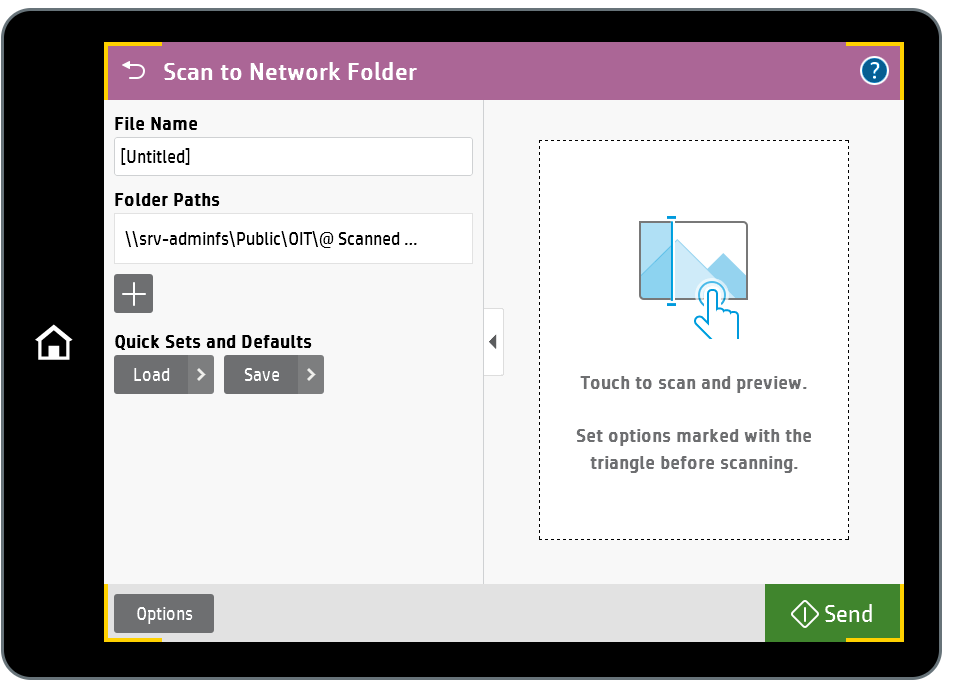This screenshot has height=681, width=962.
Task: Start the scan with Send
Action: (x=833, y=614)
